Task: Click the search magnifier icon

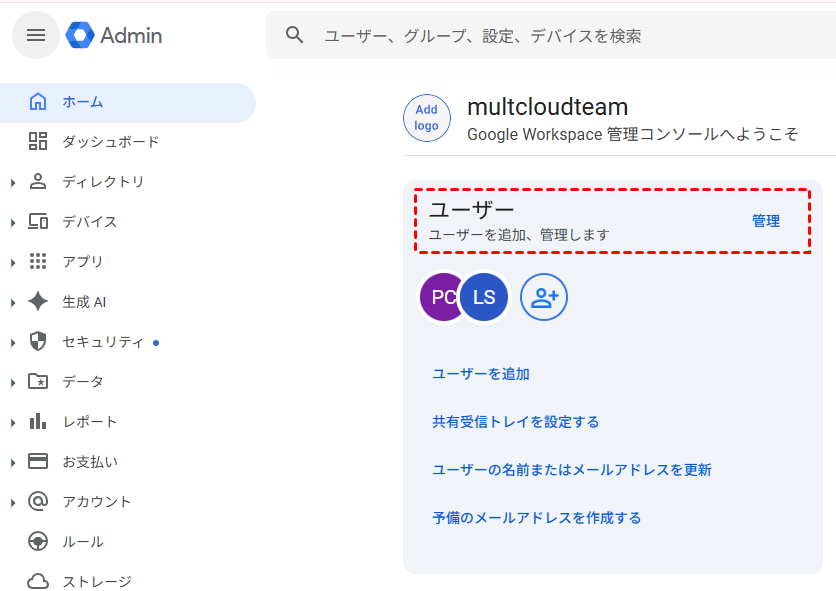Action: click(294, 35)
